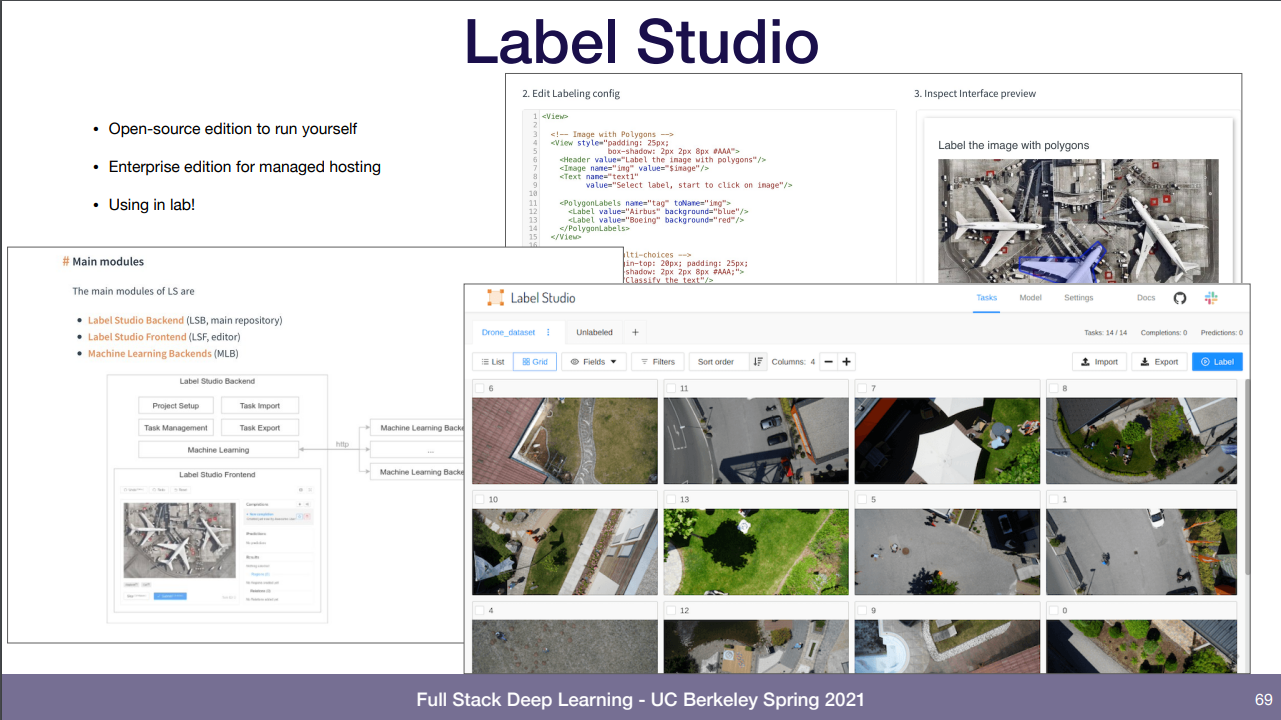Screen dimensions: 1281x720
Task: Open the Slack icon in Label Studio header
Action: (1210, 298)
